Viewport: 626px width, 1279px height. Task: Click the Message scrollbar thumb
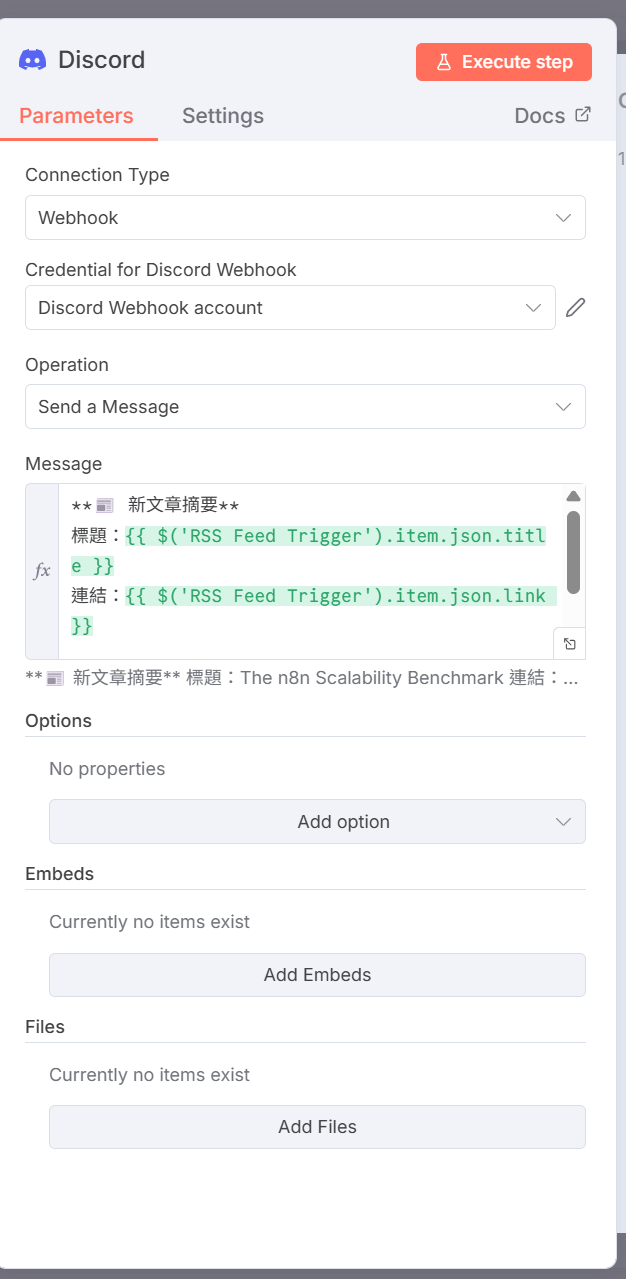573,552
